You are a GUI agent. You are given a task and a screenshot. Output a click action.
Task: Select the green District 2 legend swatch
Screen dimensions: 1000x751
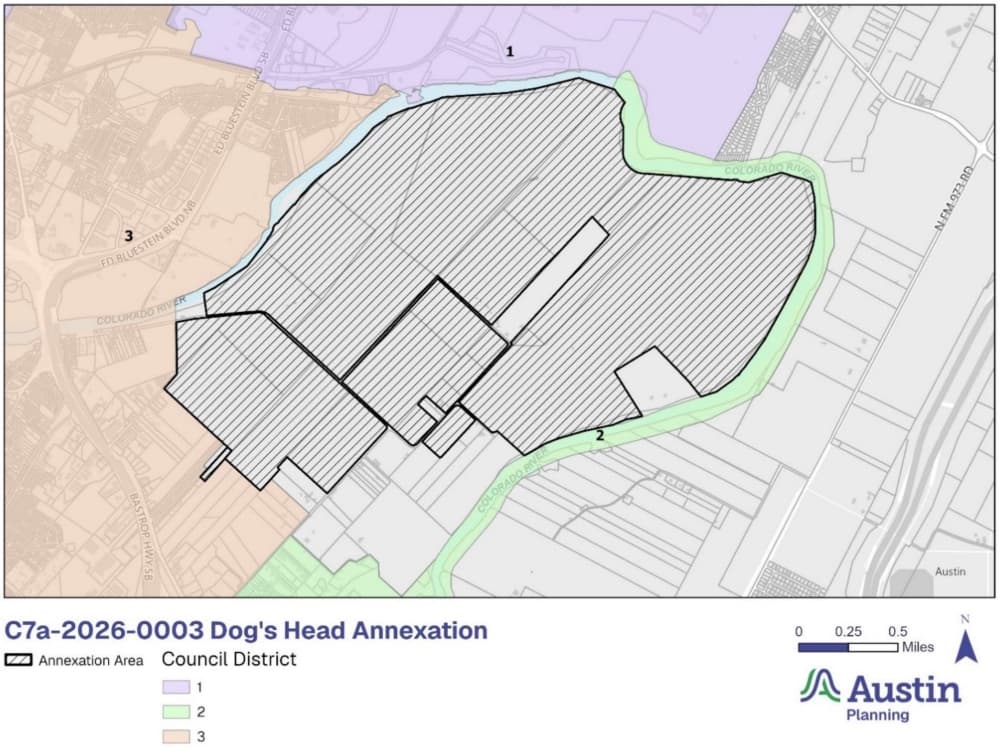coord(176,711)
